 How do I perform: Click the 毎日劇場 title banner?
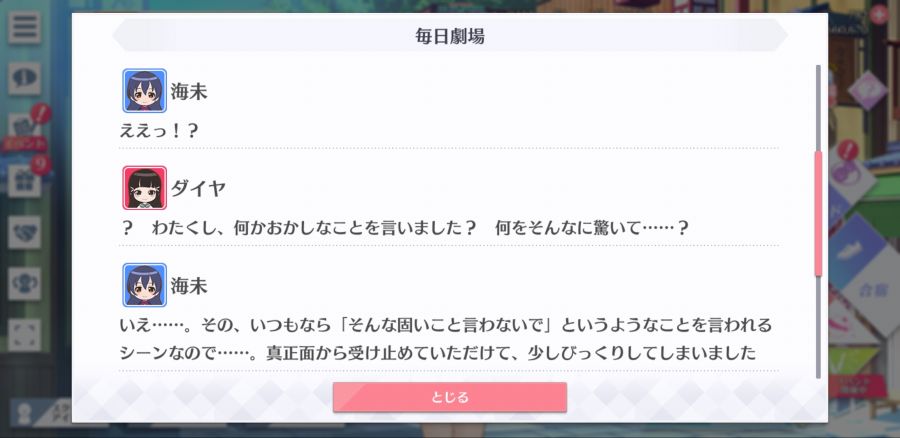point(450,36)
